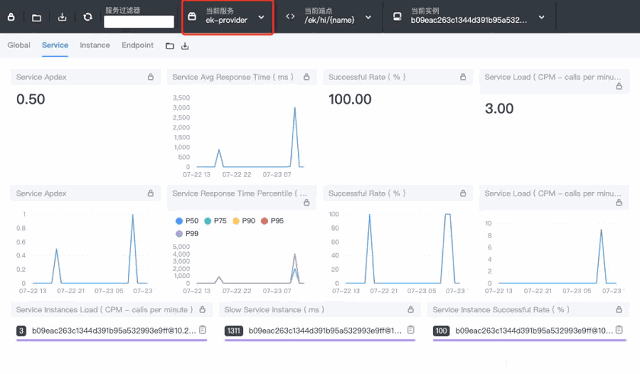
Task: Toggle the P50 legend series
Action: click(x=187, y=221)
